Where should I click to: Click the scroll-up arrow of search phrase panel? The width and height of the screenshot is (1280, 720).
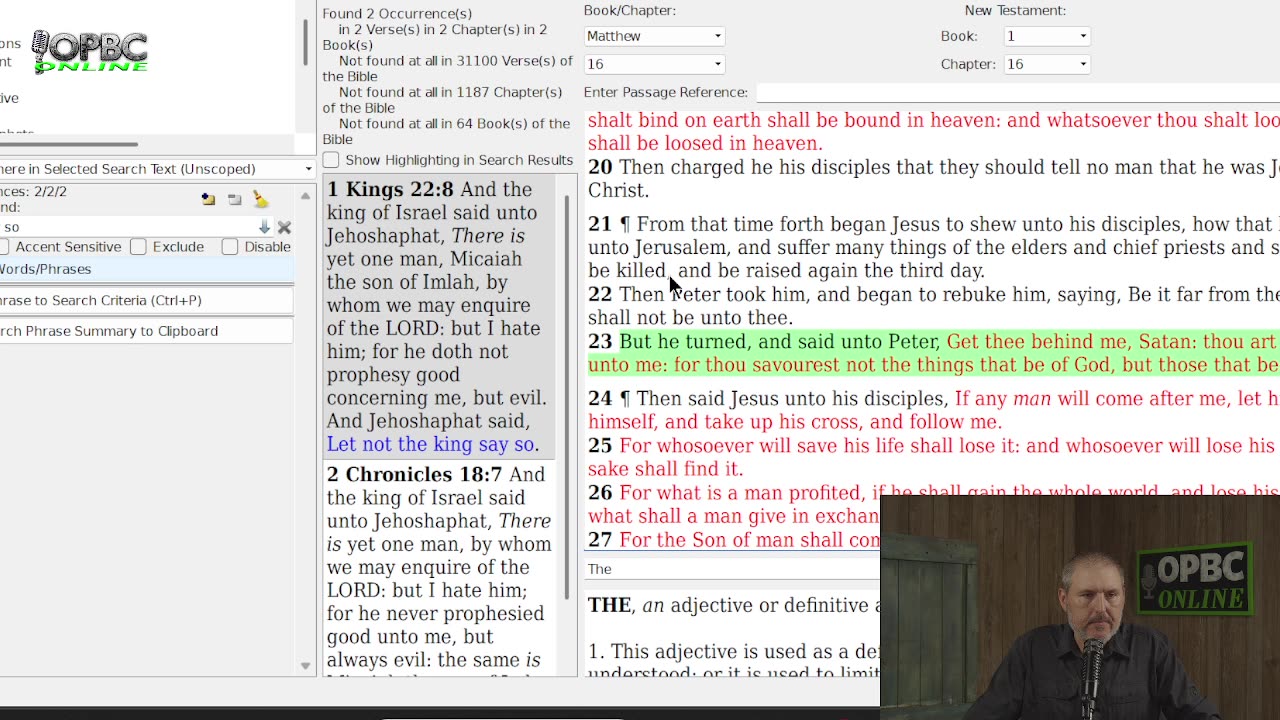(x=305, y=196)
